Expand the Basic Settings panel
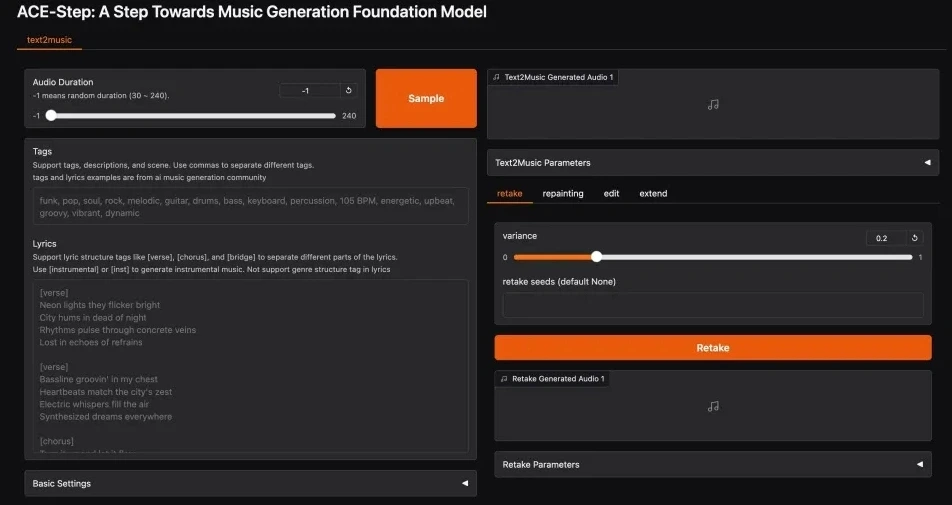 464,483
